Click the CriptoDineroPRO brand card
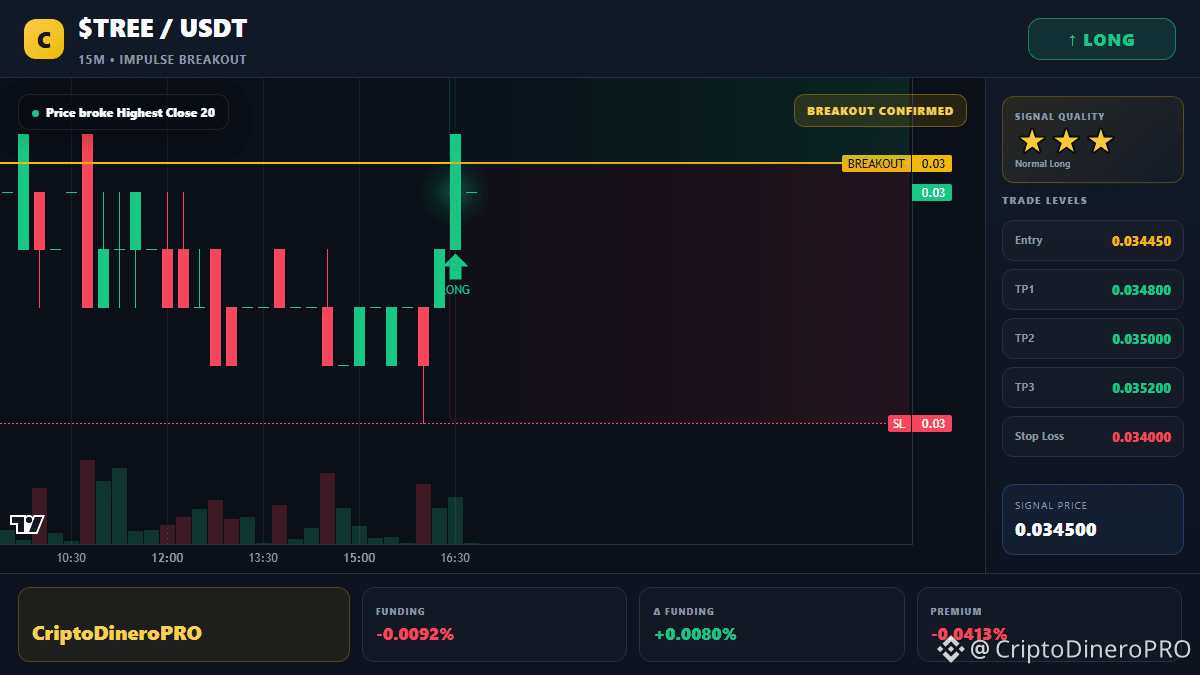The image size is (1200, 675). [184, 624]
